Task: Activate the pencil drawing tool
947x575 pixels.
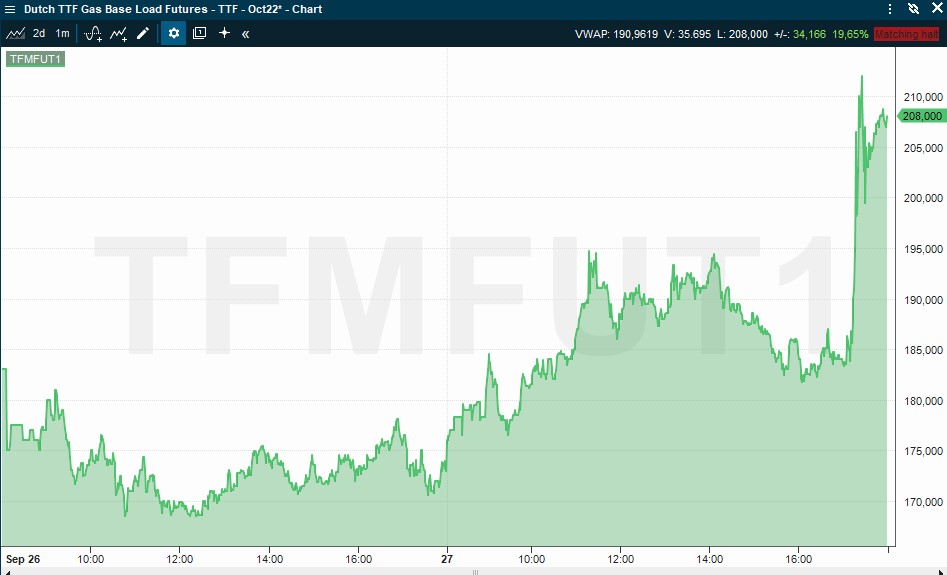Action: click(x=143, y=33)
